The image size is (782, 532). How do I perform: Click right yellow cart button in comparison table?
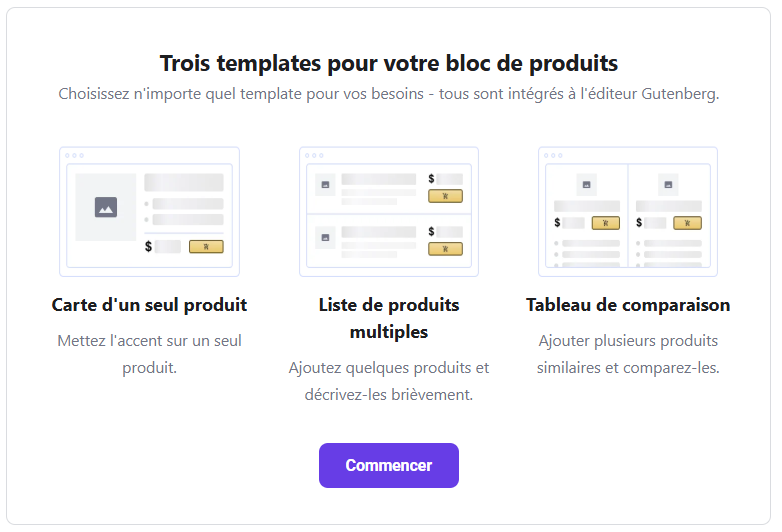pyautogui.click(x=687, y=223)
